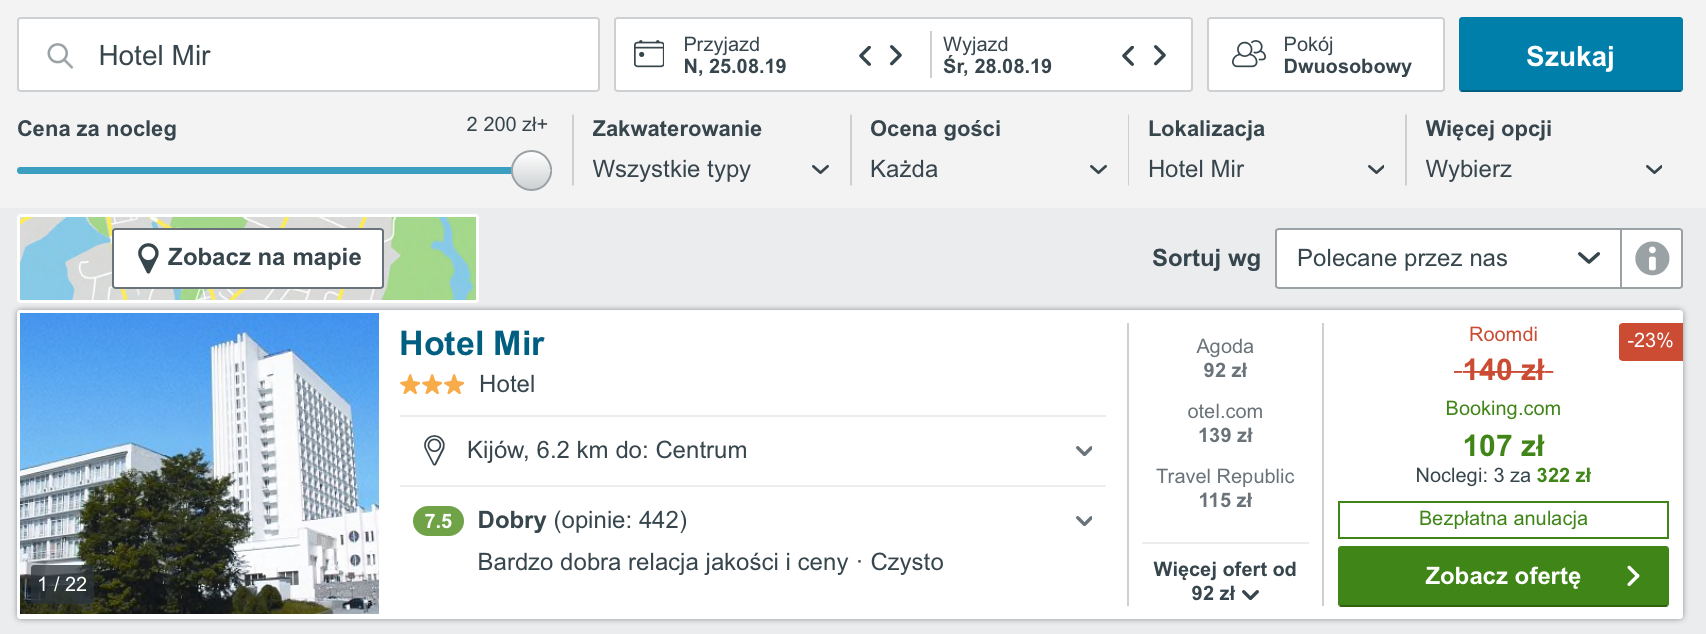Screen dimensions: 1706x634
Task: Click the sorting info icon
Action: pos(1652,258)
